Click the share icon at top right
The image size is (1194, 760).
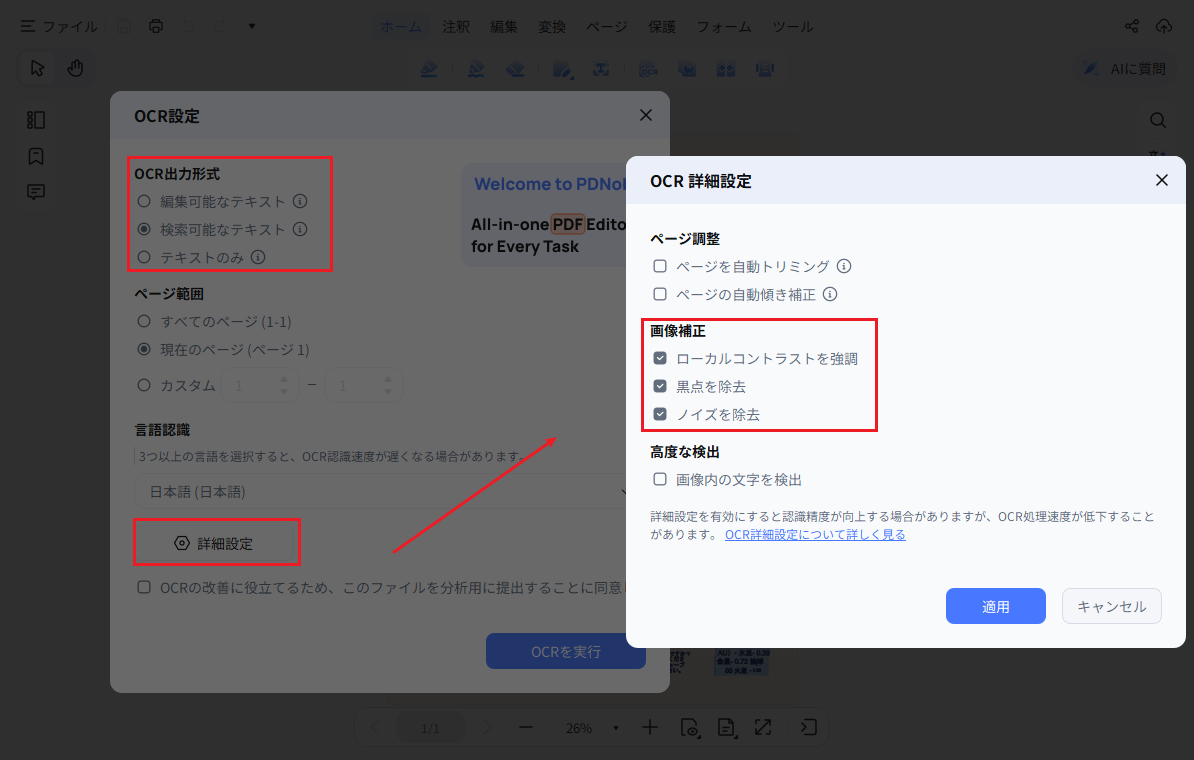coord(1132,26)
